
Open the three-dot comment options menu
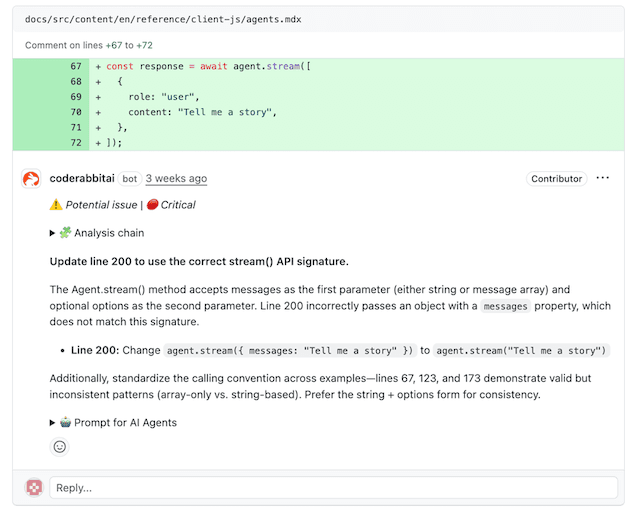pyautogui.click(x=602, y=179)
